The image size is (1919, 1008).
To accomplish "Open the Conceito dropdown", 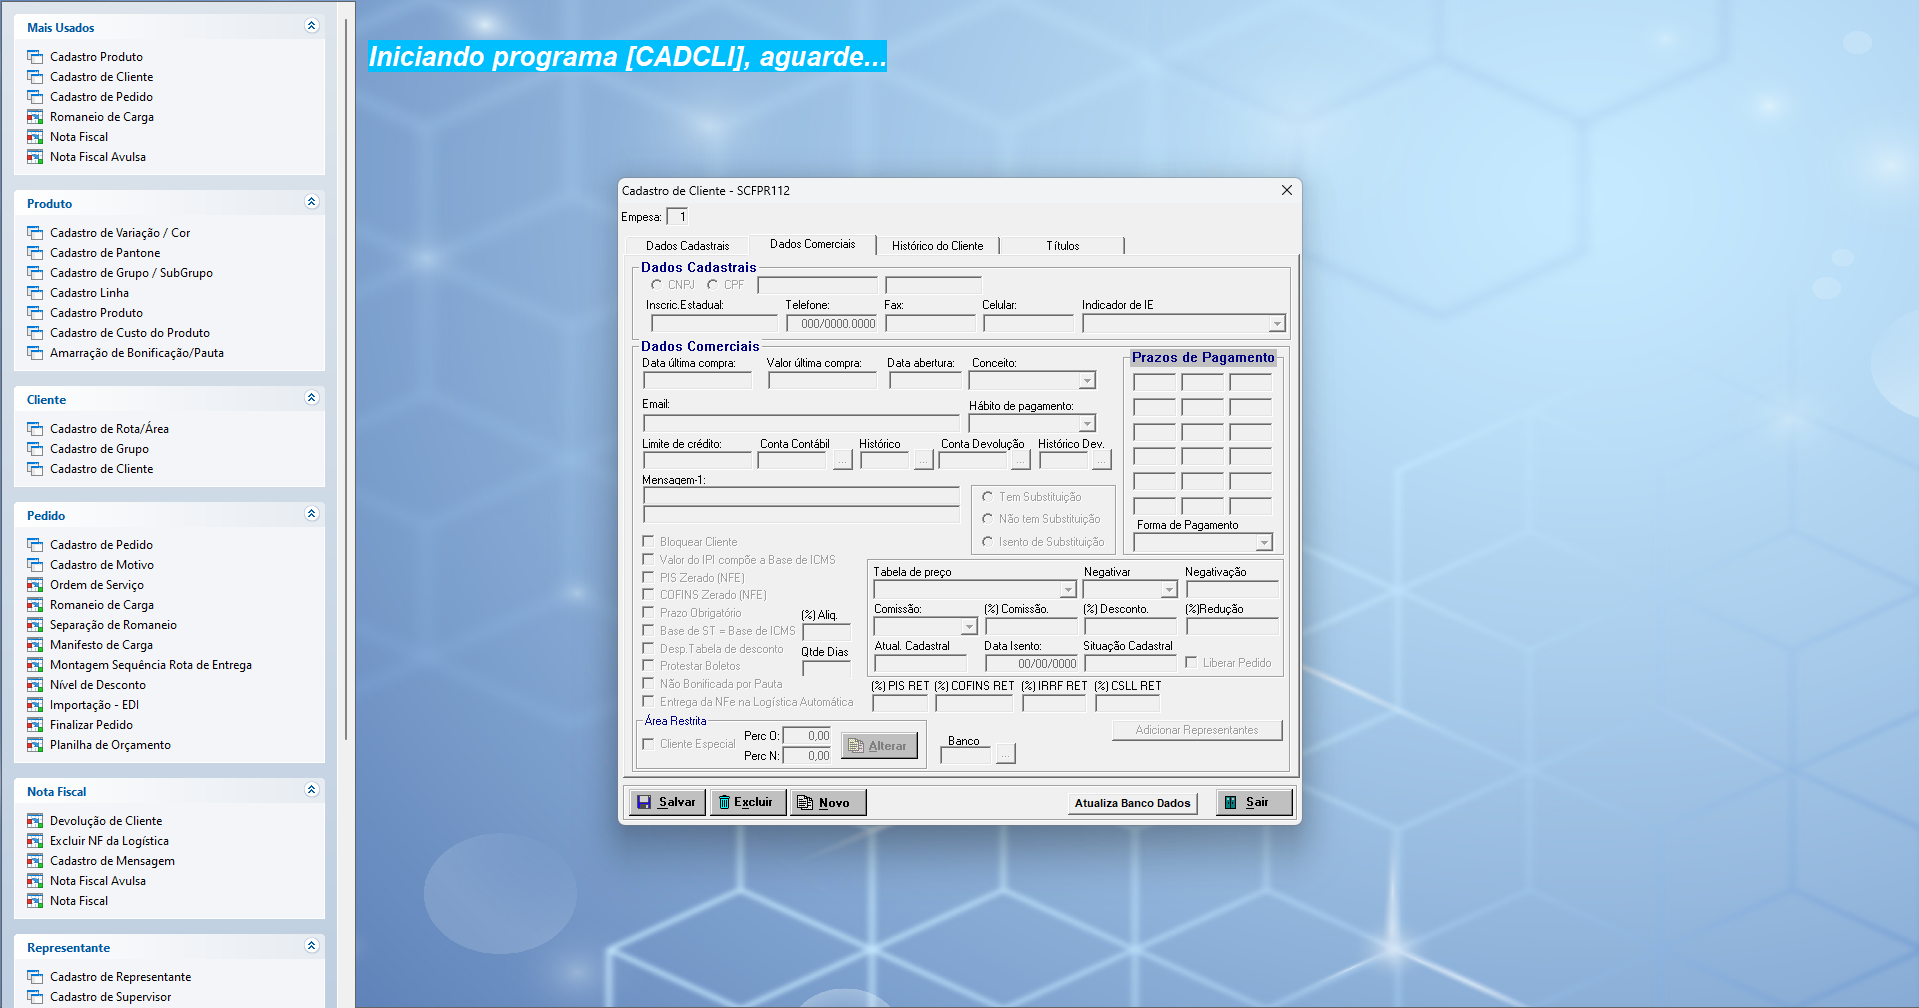I will tap(1087, 381).
